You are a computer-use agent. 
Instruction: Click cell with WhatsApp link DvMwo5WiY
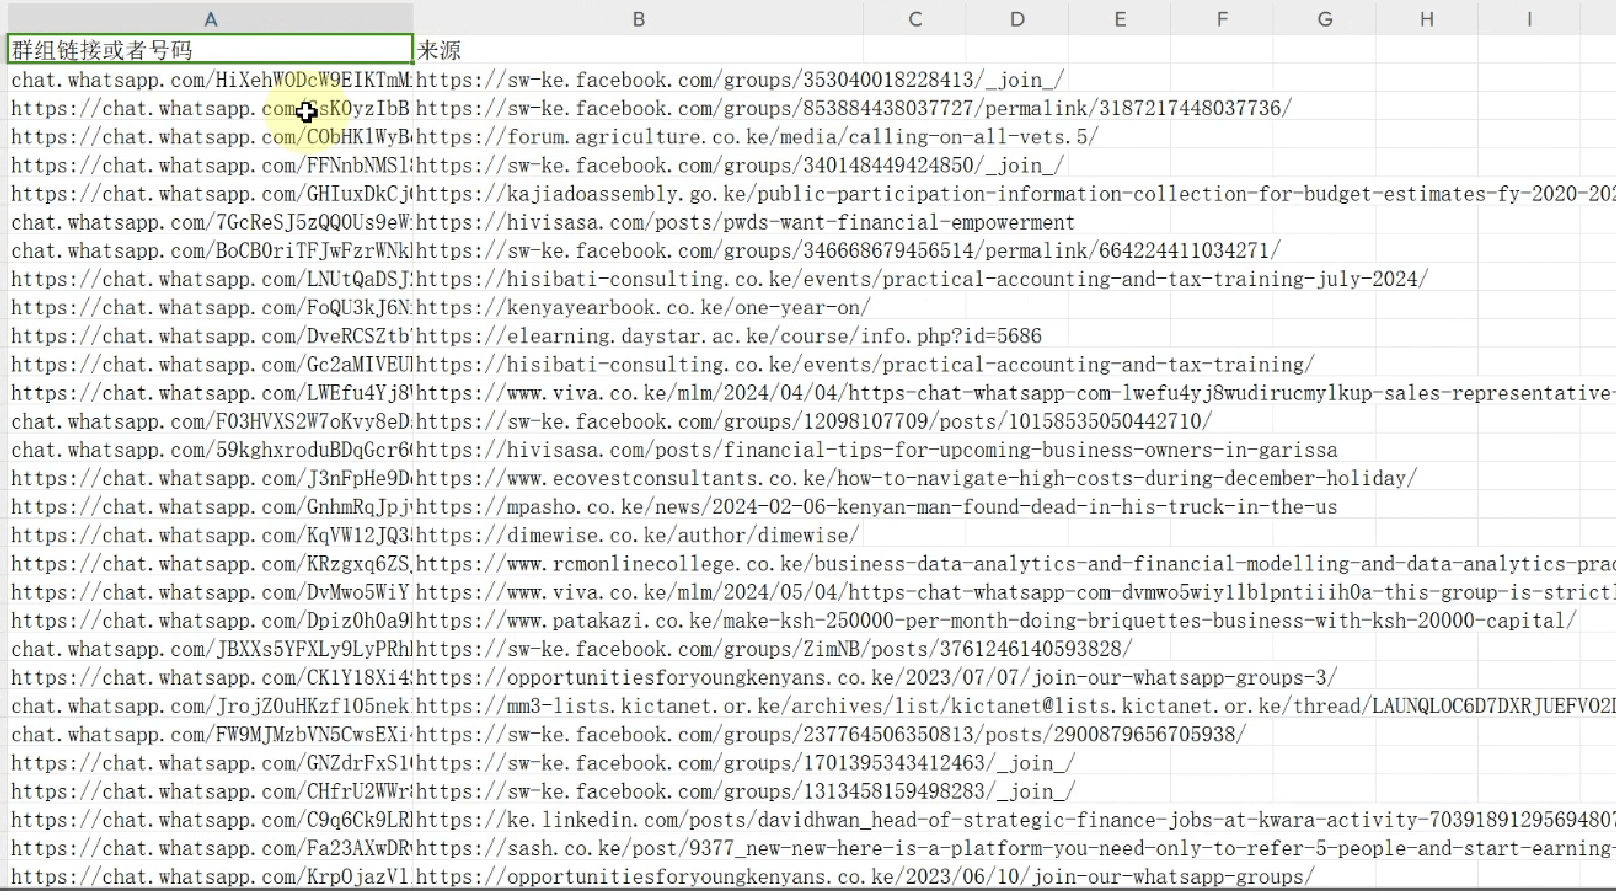point(210,592)
